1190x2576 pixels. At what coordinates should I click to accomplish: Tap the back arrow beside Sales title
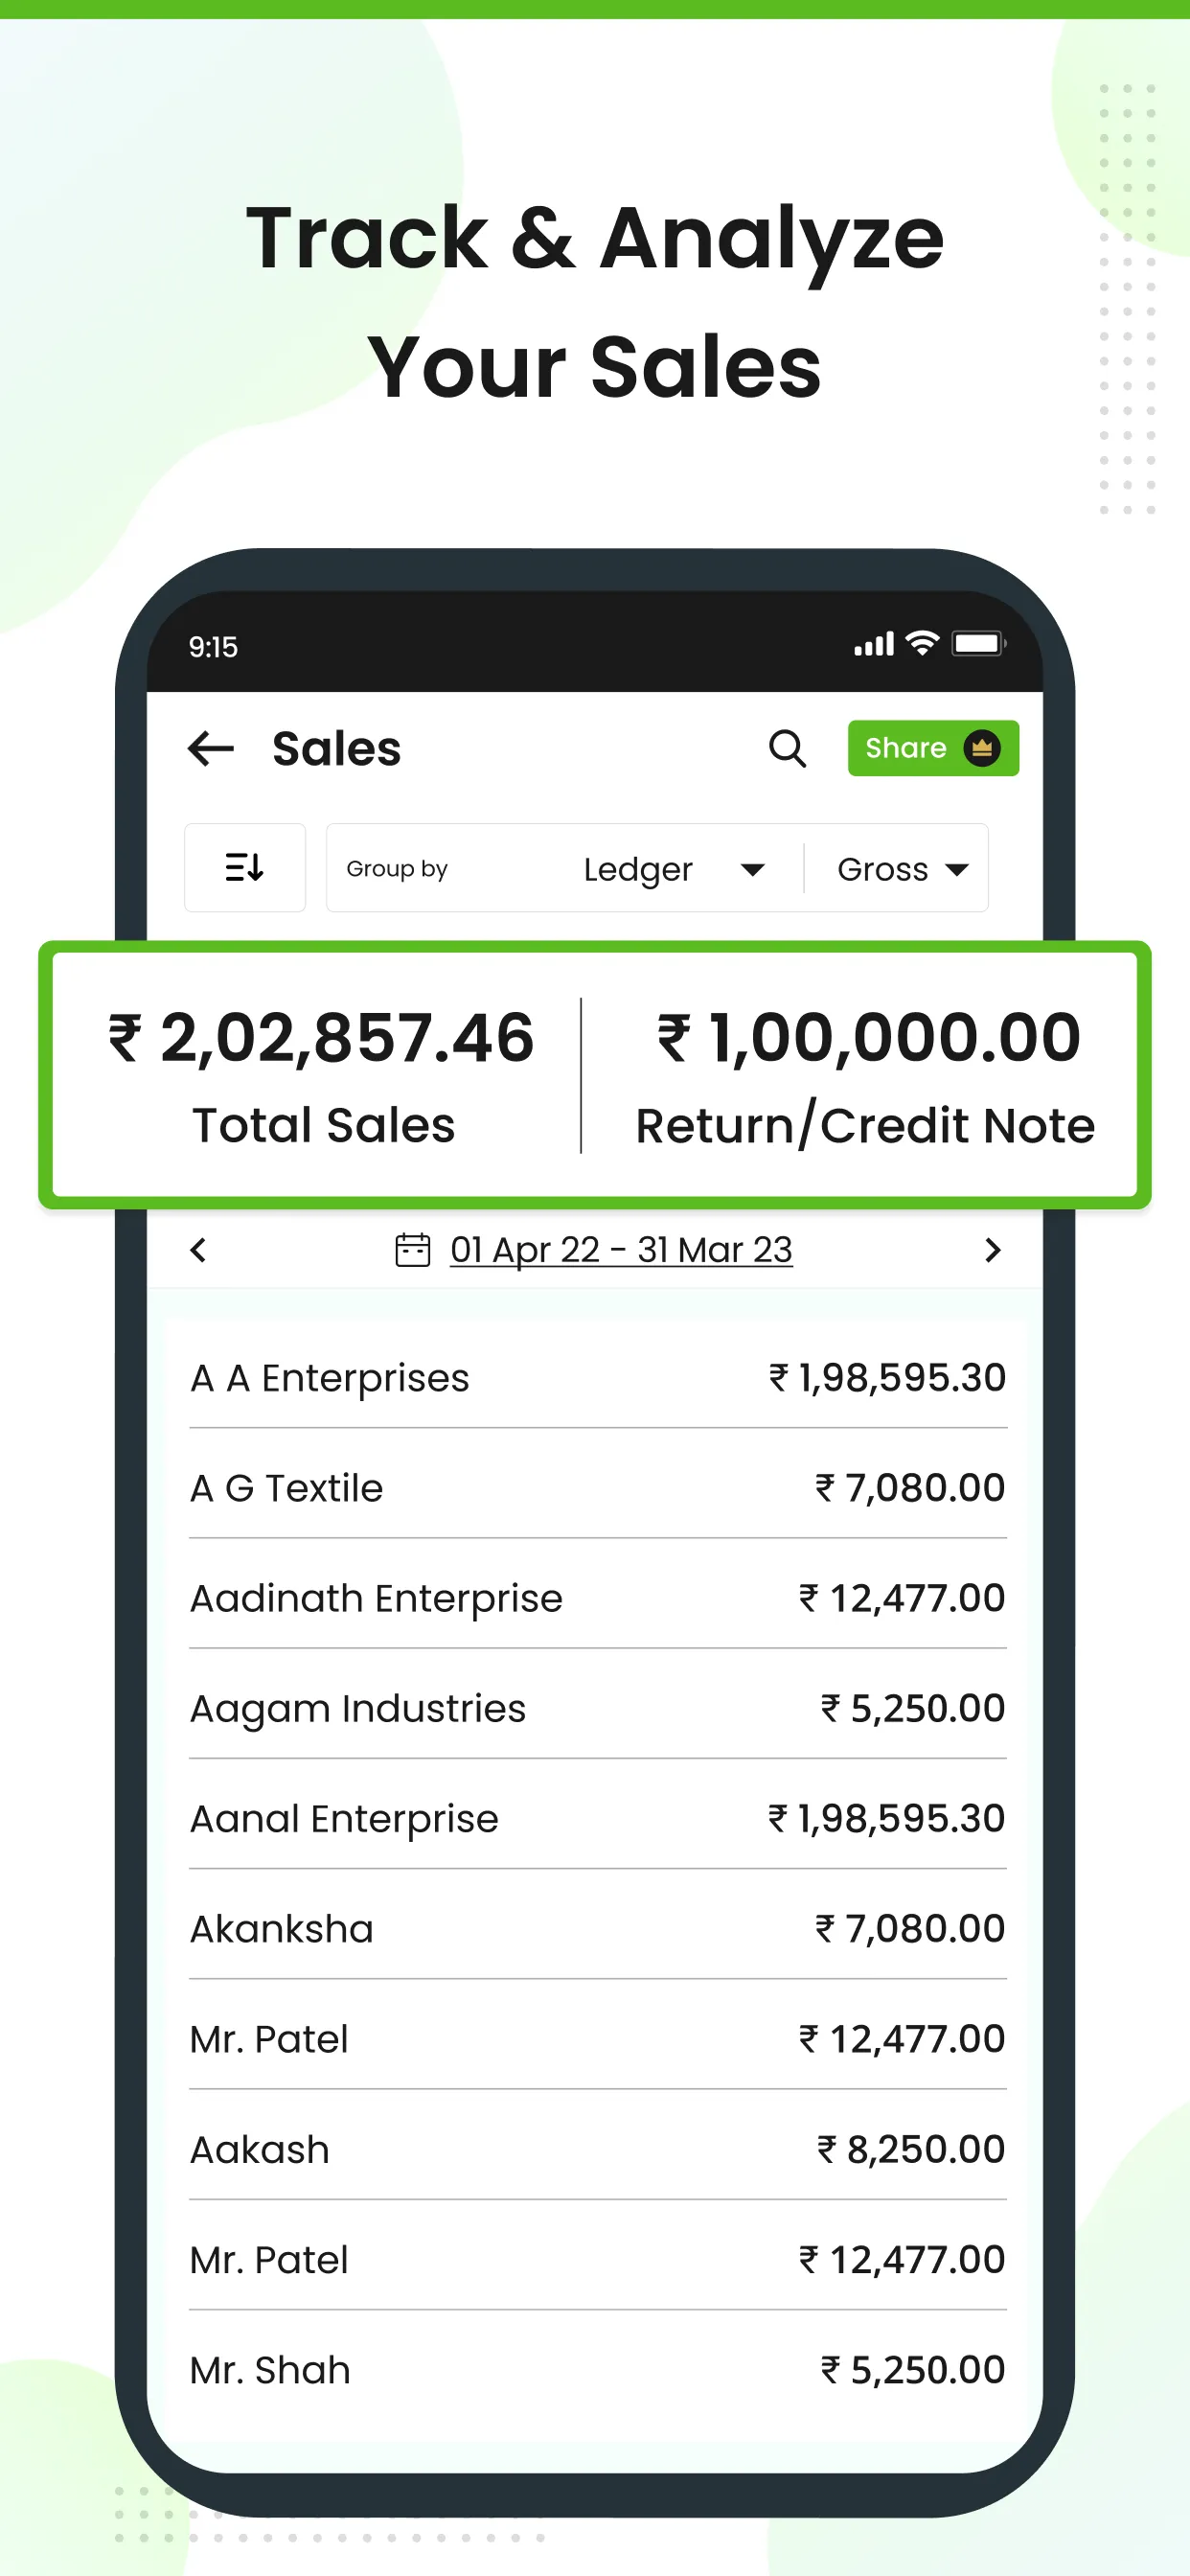[210, 748]
